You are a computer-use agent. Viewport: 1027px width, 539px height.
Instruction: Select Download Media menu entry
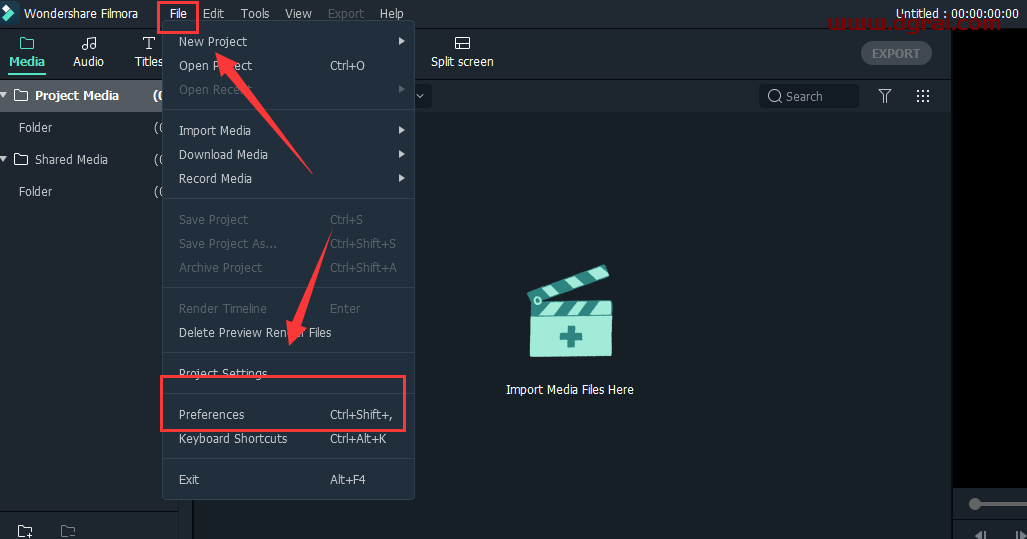point(288,155)
